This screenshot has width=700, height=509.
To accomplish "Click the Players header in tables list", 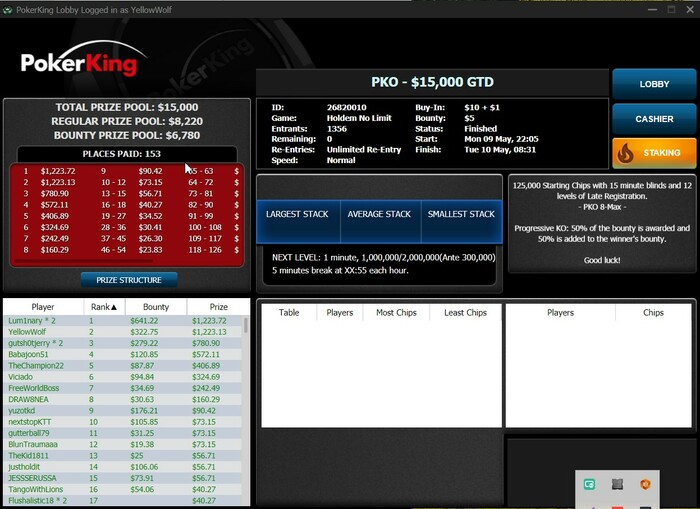I will pyautogui.click(x=339, y=313).
